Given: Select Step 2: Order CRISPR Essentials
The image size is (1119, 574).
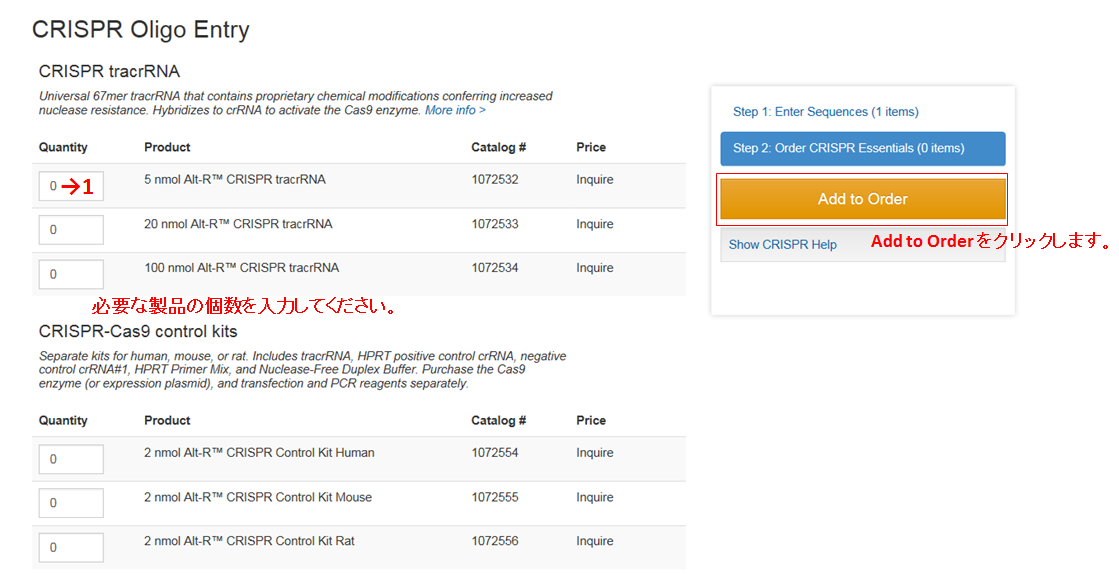Looking at the screenshot, I should (x=862, y=148).
